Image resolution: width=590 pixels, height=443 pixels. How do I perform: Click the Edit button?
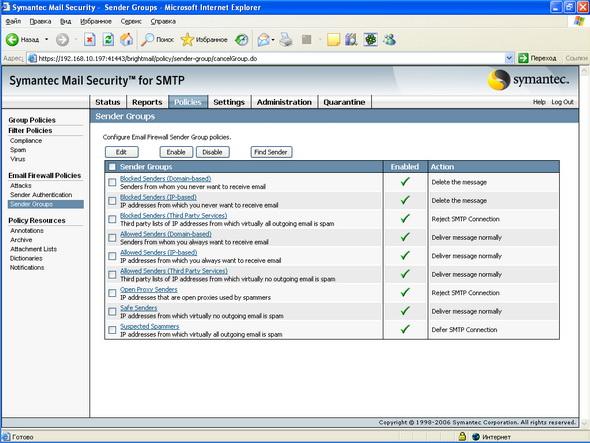[x=121, y=152]
